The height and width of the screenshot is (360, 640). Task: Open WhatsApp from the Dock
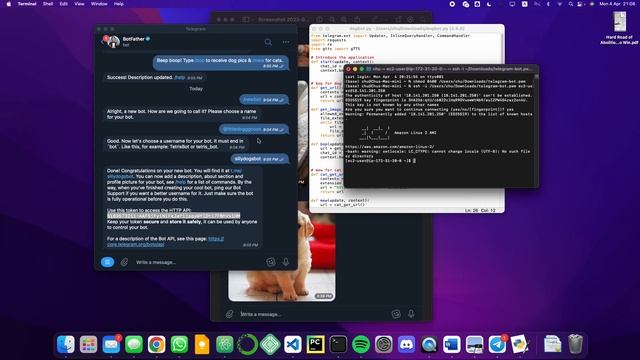[x=180, y=344]
